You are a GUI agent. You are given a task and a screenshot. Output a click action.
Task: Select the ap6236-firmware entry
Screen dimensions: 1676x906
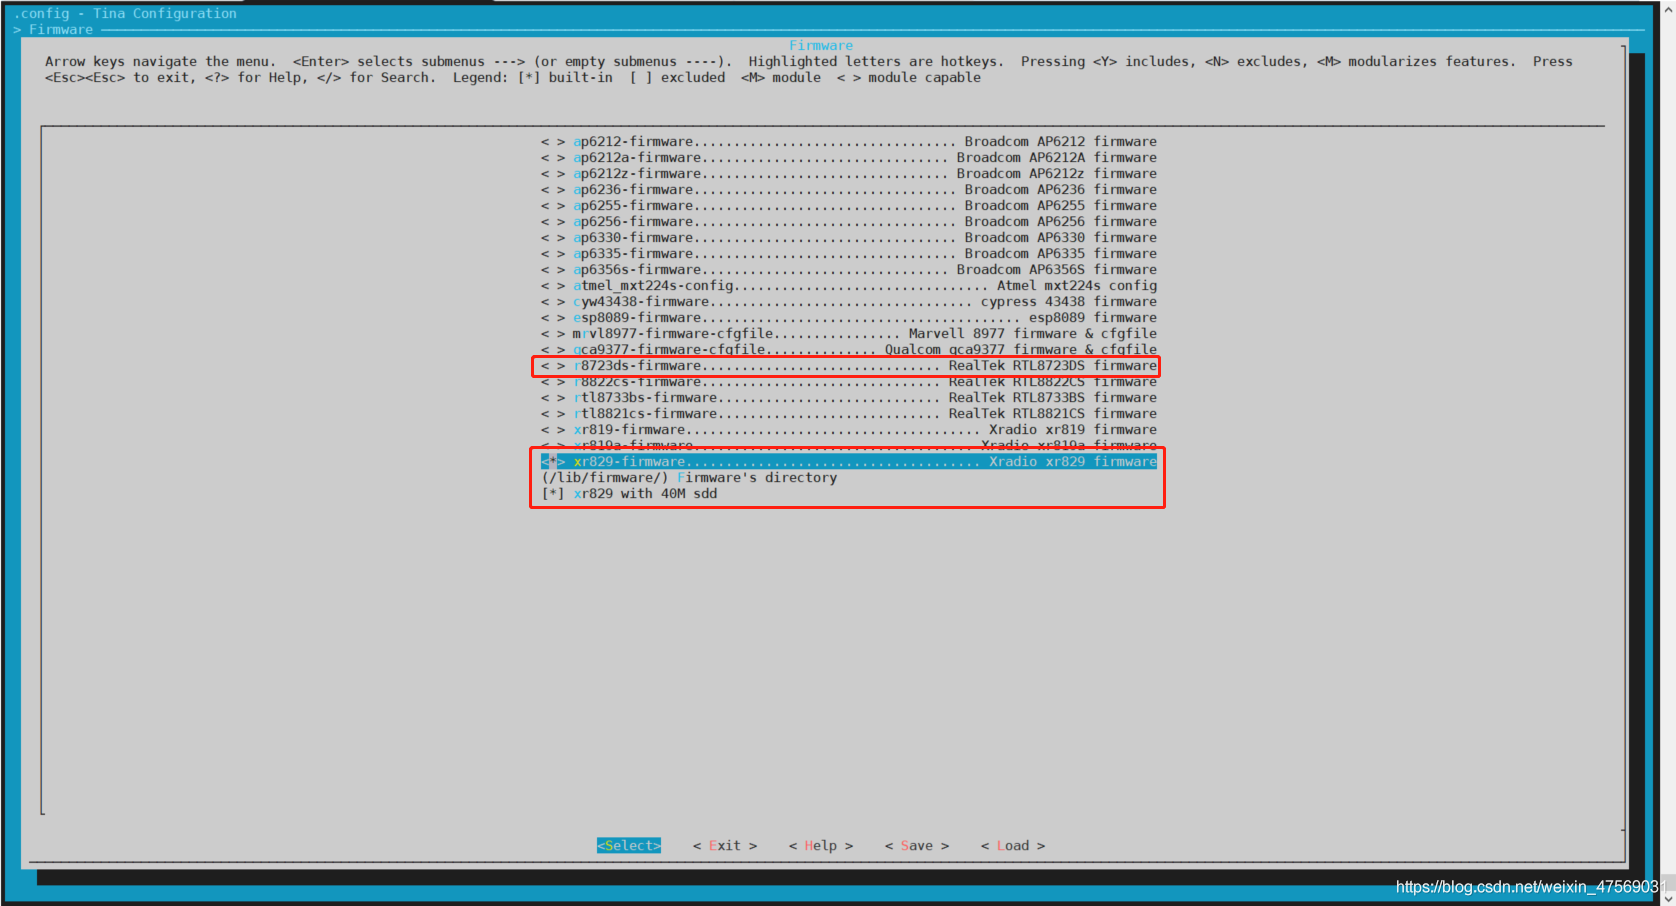coord(849,190)
